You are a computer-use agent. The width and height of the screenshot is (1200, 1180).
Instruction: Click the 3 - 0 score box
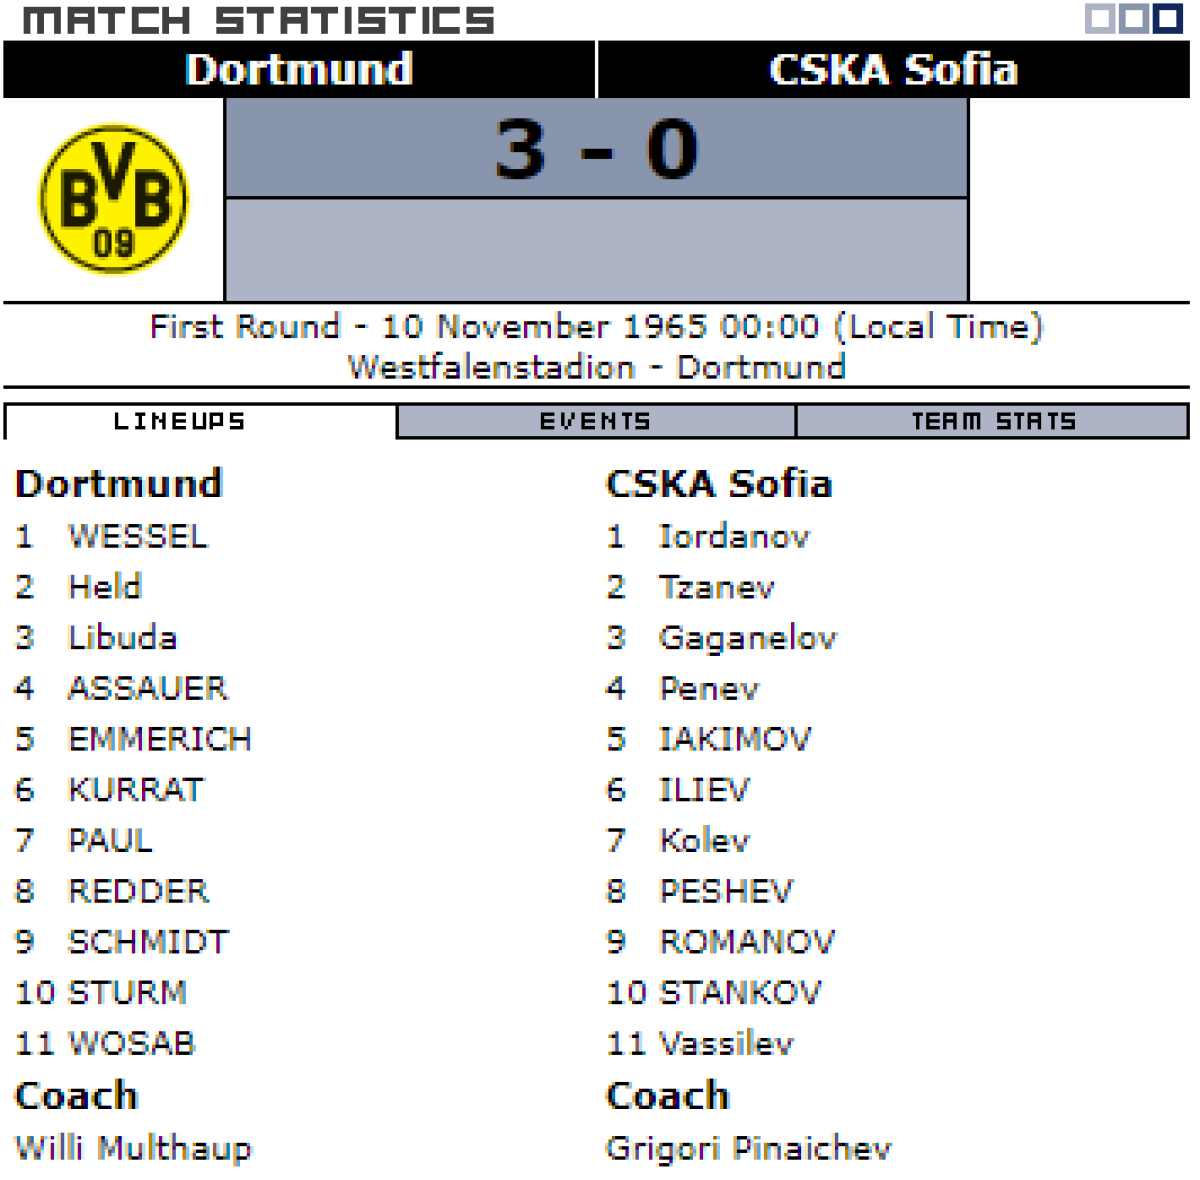pyautogui.click(x=596, y=149)
